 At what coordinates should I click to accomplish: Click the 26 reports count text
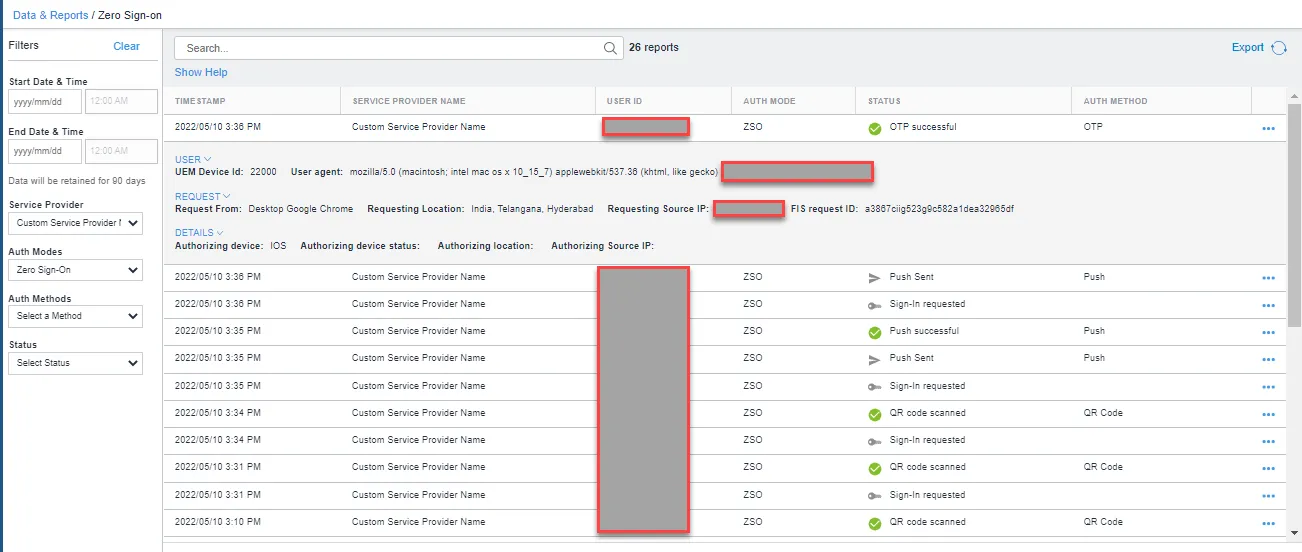click(654, 47)
